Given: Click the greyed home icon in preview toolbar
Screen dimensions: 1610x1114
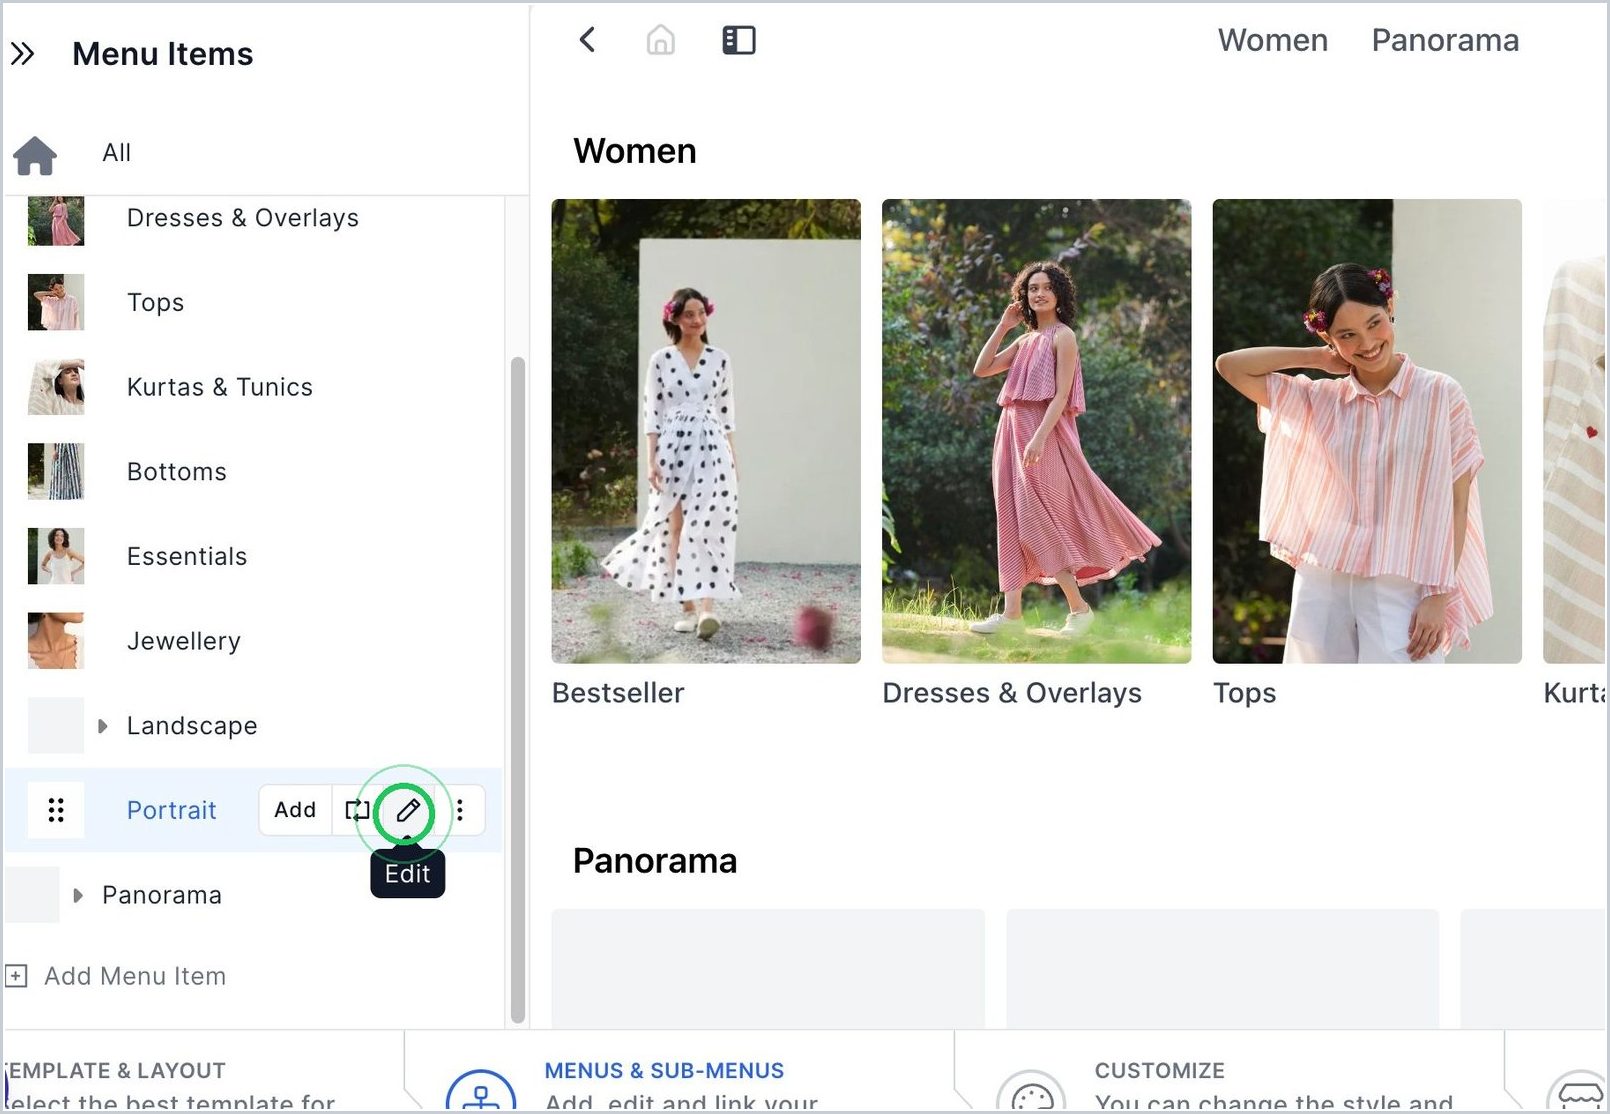Looking at the screenshot, I should (x=661, y=40).
